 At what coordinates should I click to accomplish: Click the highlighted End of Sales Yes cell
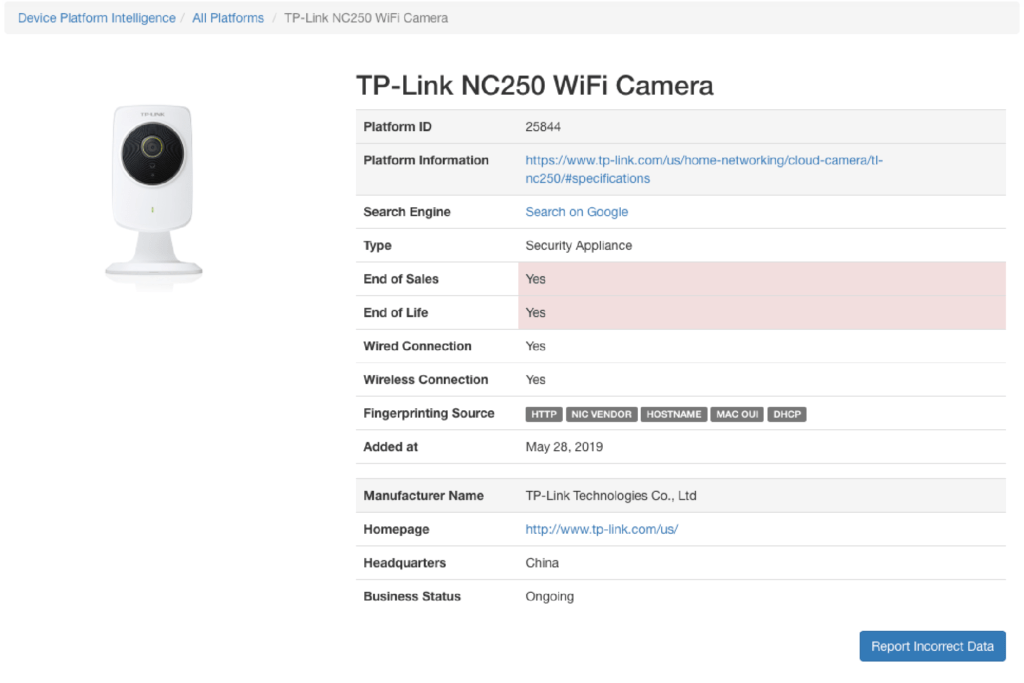(x=761, y=279)
